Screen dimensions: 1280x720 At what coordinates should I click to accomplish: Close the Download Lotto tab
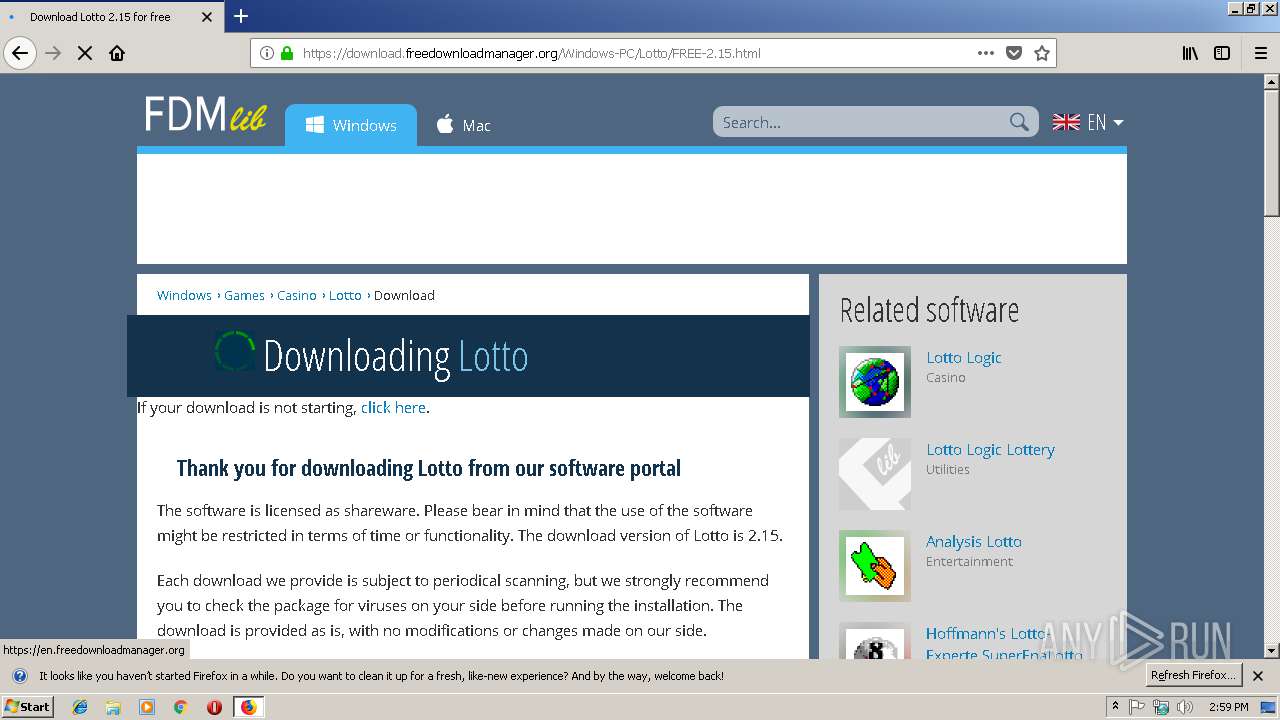[207, 17]
